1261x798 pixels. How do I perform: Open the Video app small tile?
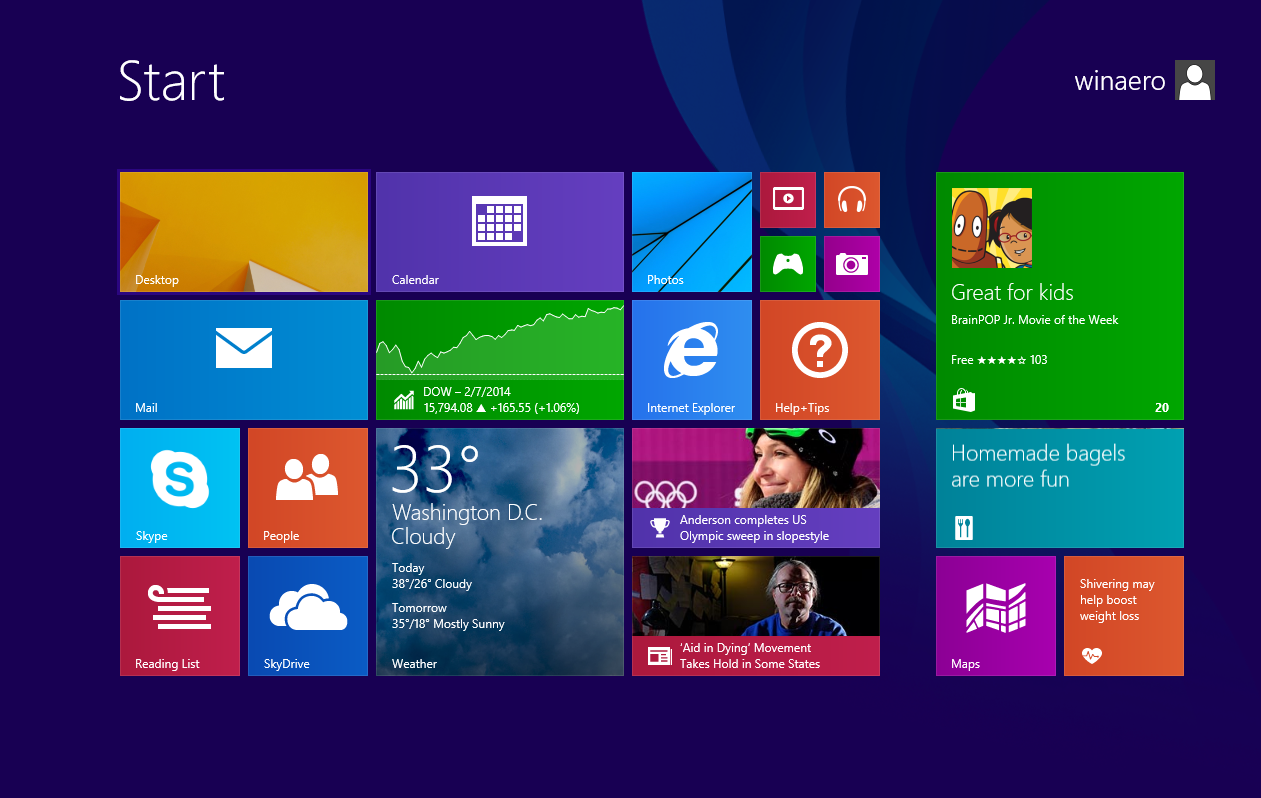click(788, 200)
